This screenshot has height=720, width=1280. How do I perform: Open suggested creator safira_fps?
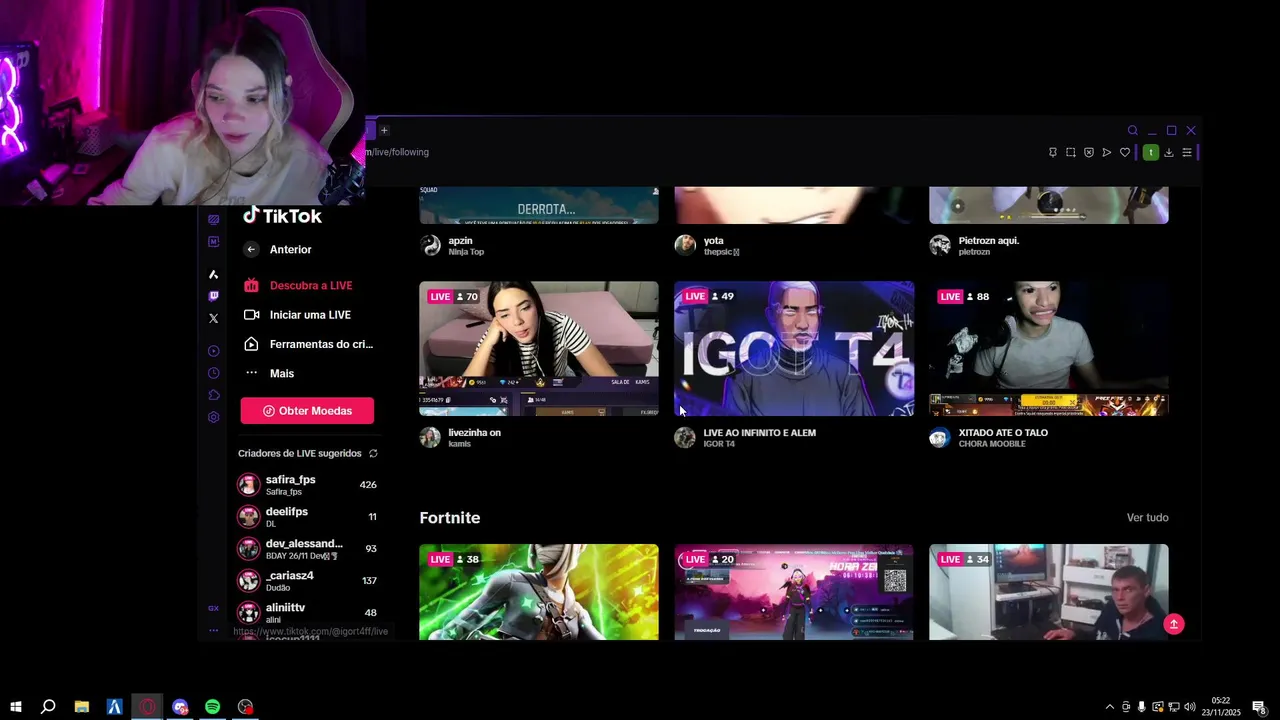[306, 485]
